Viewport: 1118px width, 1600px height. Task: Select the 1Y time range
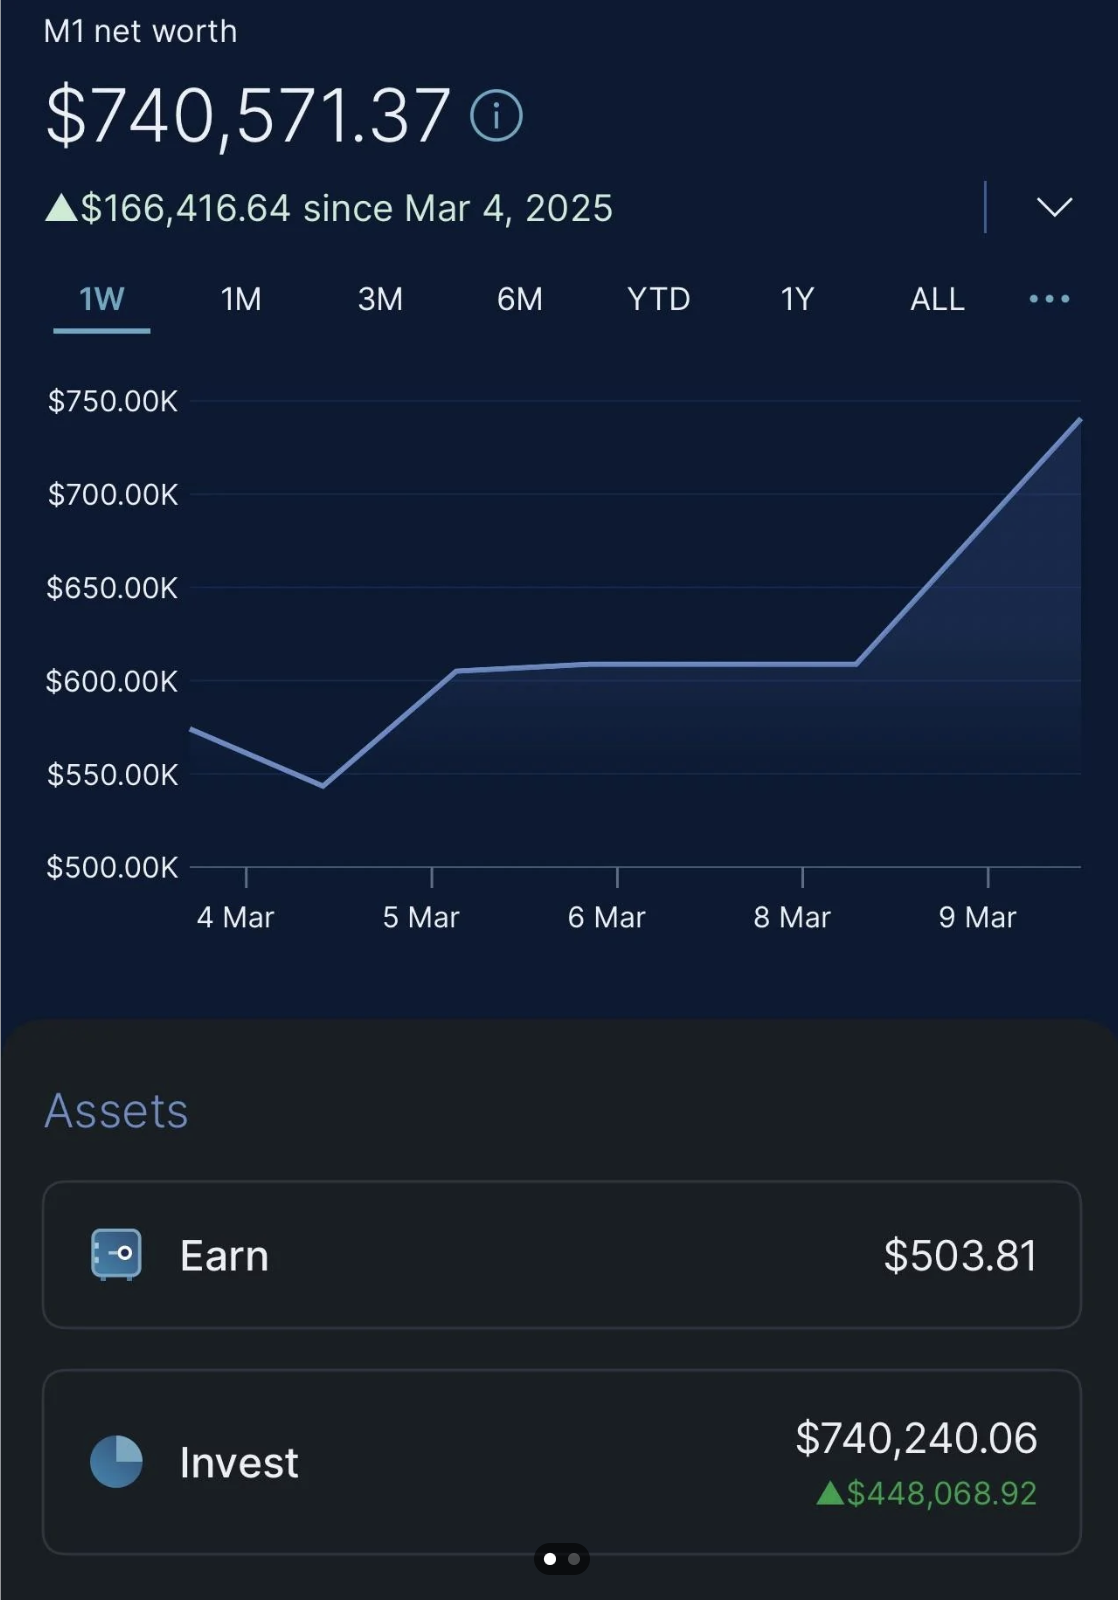(x=797, y=299)
